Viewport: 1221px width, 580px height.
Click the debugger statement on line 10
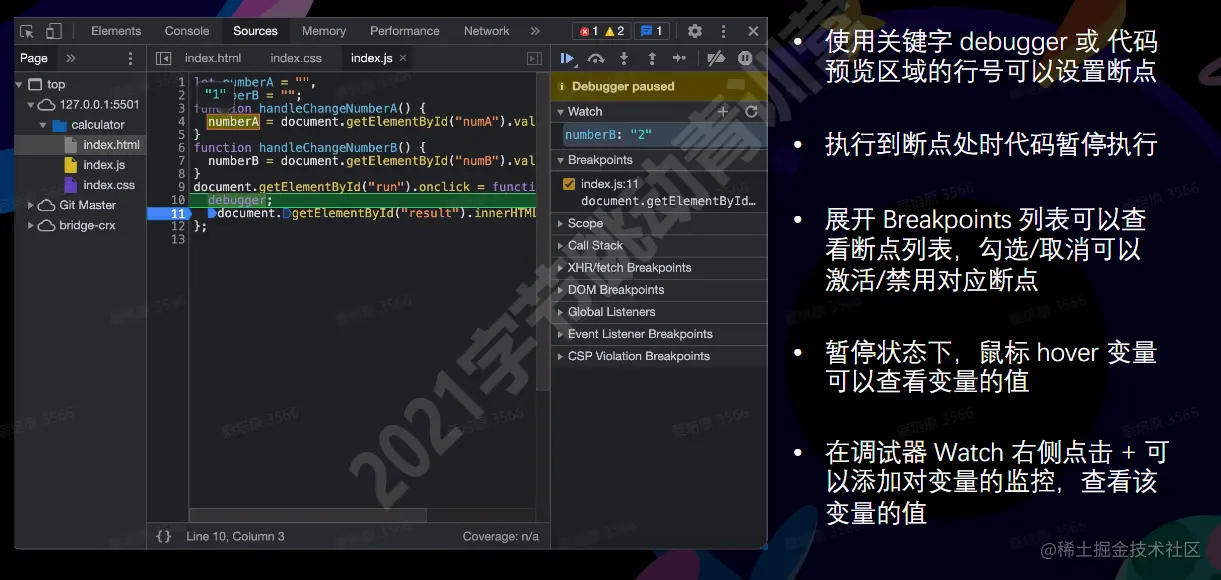pyautogui.click(x=239, y=200)
